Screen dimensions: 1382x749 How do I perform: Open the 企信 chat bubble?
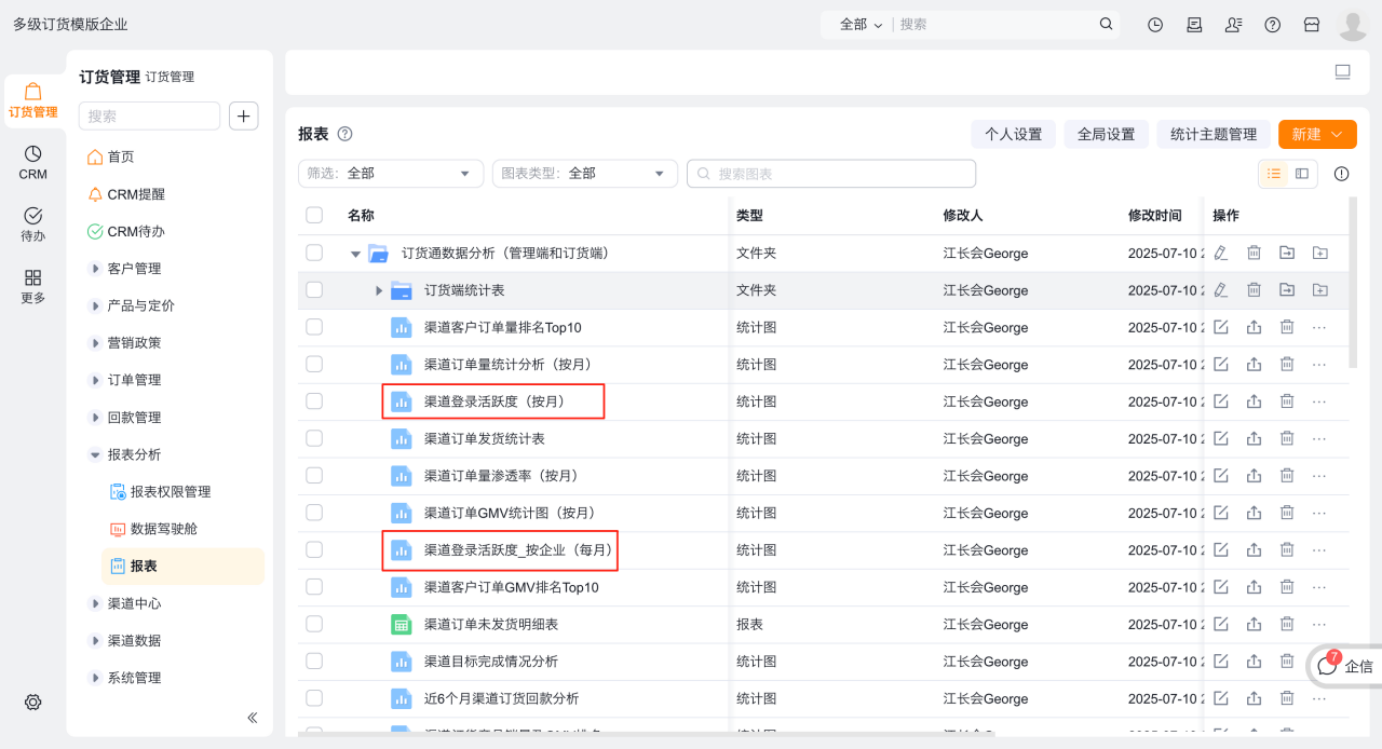point(1345,666)
